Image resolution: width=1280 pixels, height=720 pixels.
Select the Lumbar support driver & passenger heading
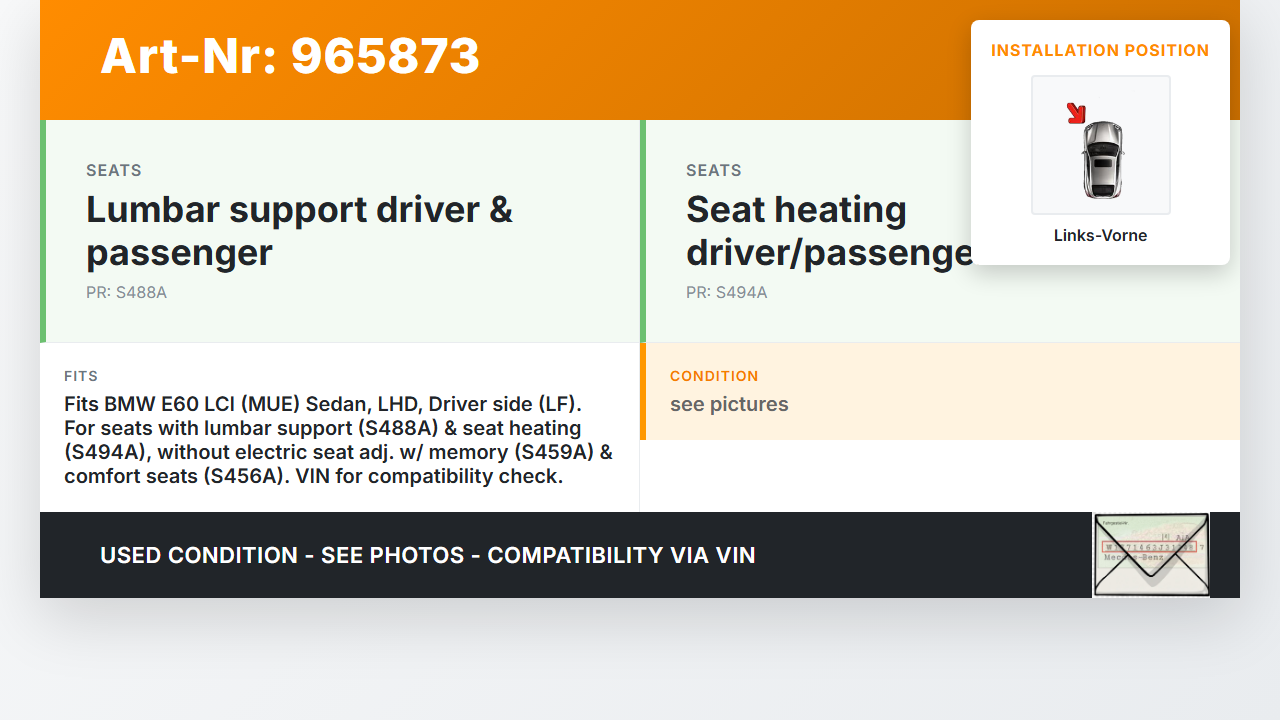299,231
